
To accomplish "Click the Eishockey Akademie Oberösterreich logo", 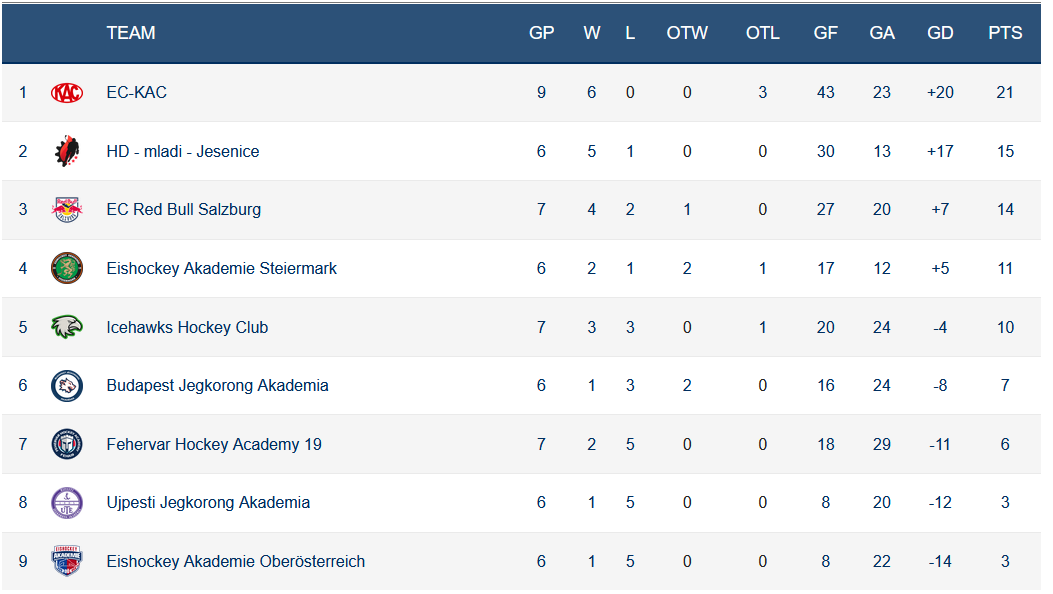I will tap(67, 561).
